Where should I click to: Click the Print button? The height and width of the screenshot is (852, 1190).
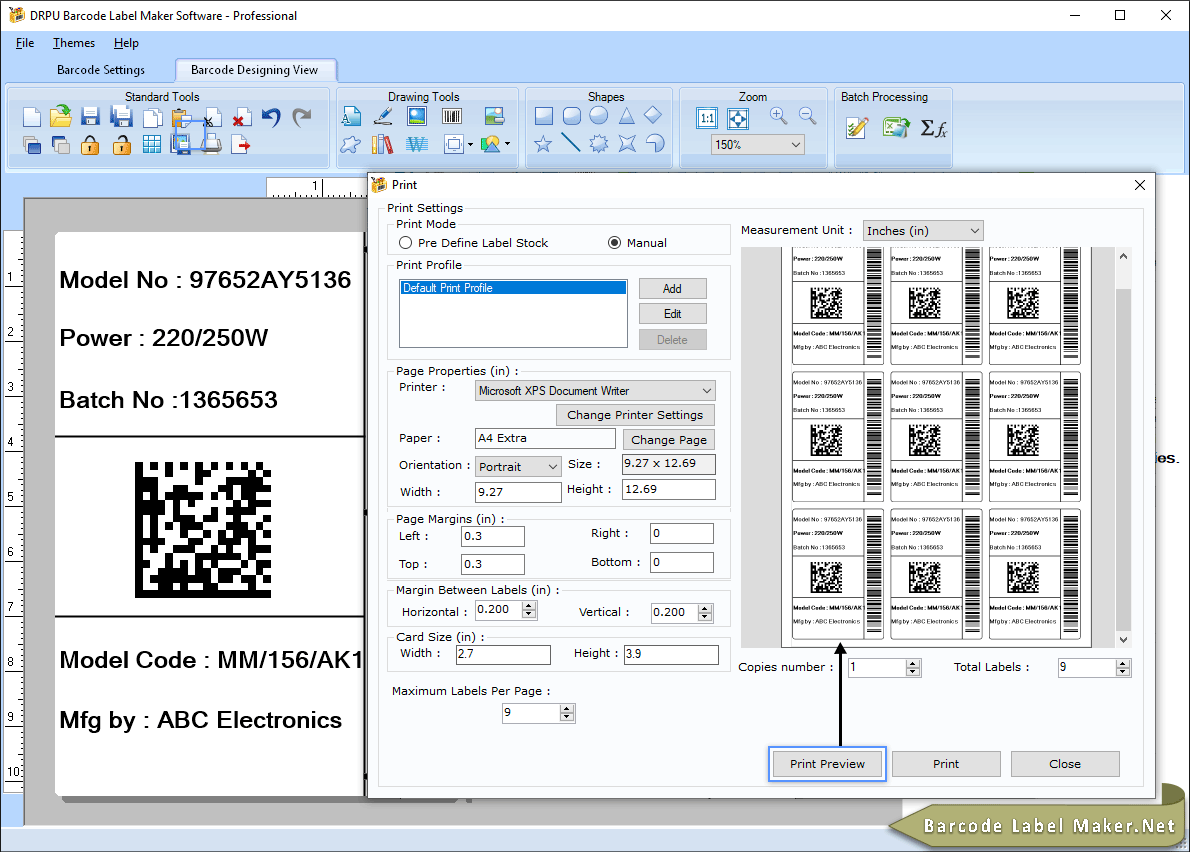tap(946, 764)
